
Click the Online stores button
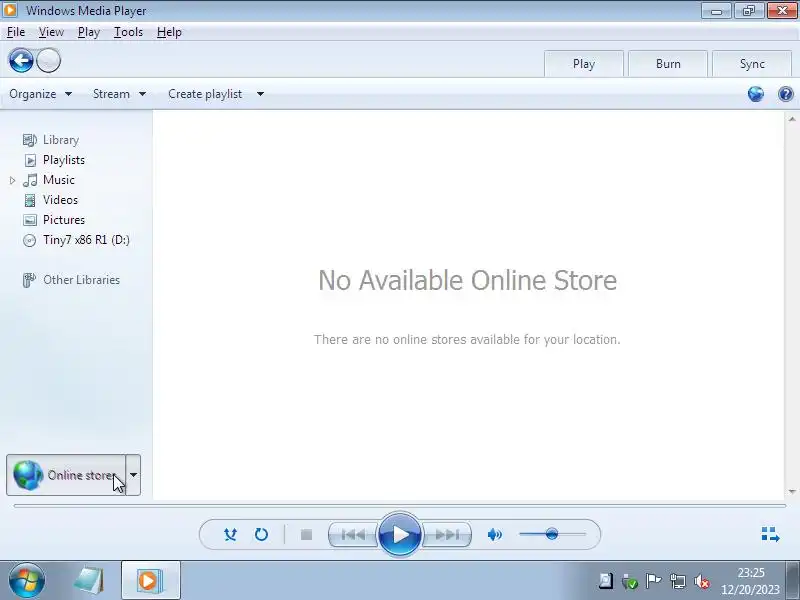[x=66, y=475]
